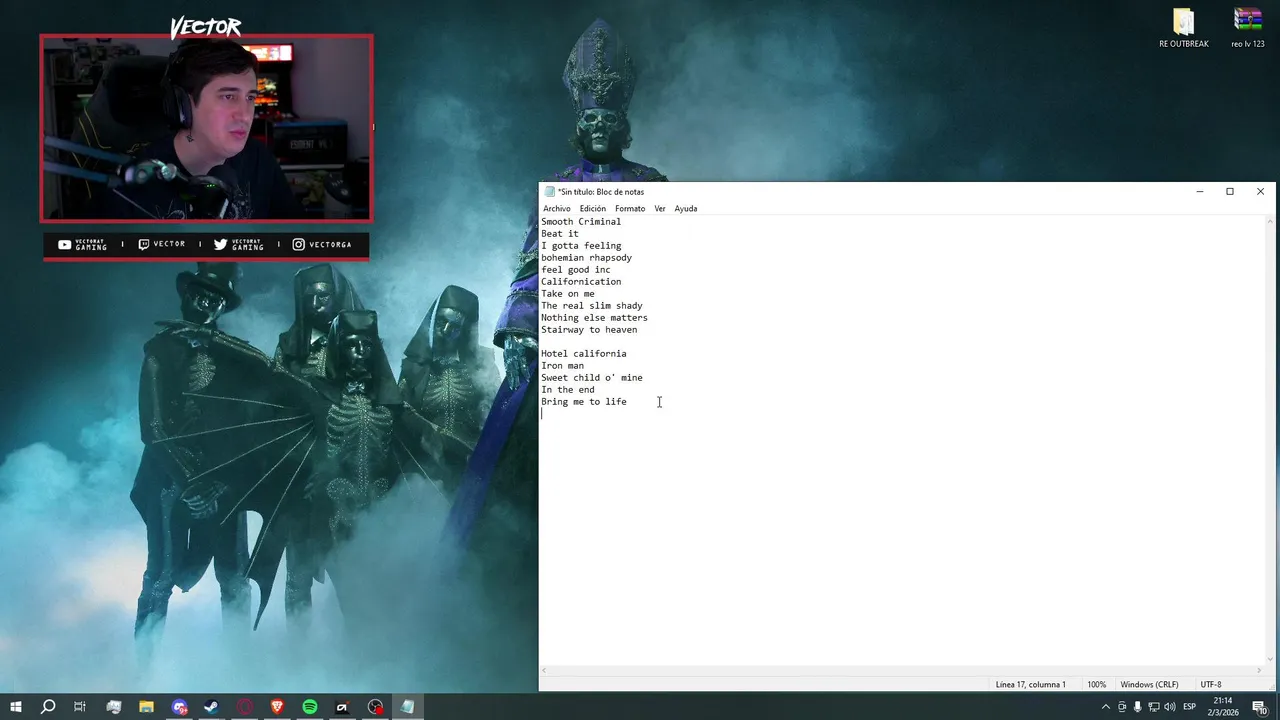Open the Windows Start menu
1280x720 pixels.
[x=15, y=707]
